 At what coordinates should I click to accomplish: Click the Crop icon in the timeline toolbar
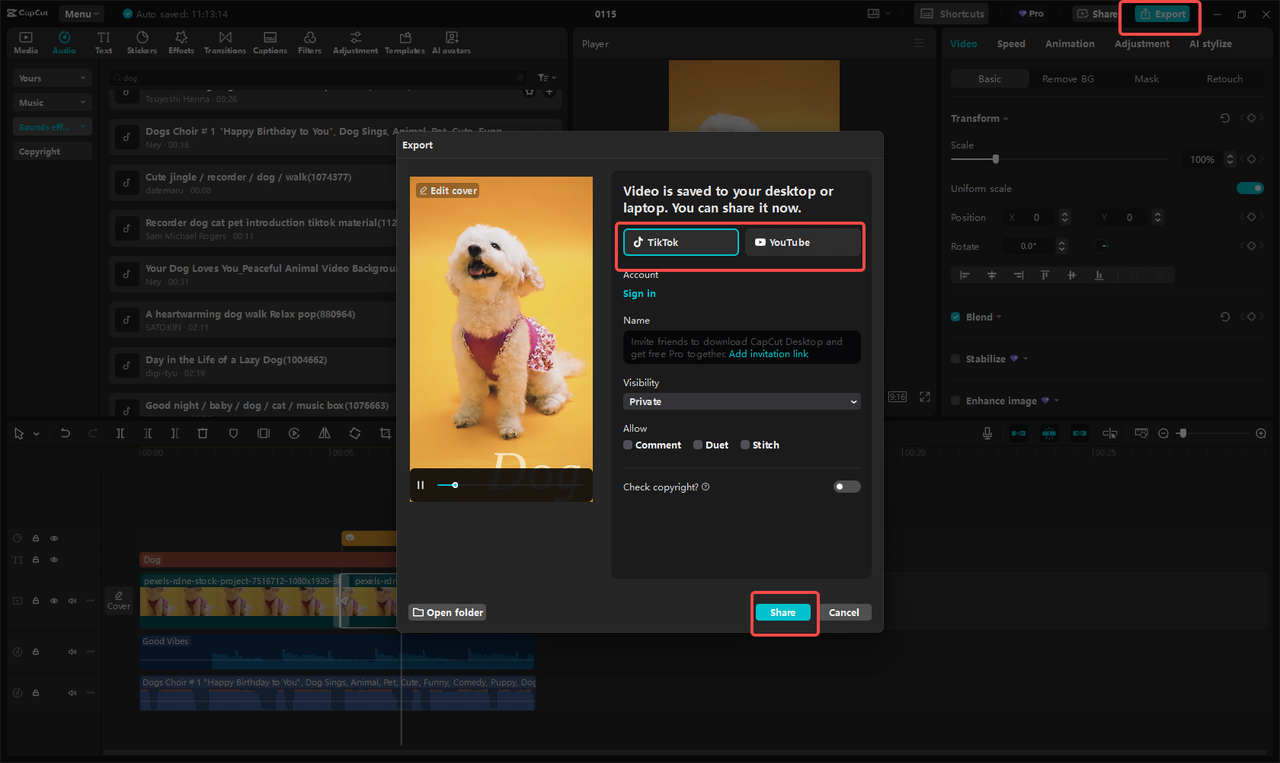(384, 433)
